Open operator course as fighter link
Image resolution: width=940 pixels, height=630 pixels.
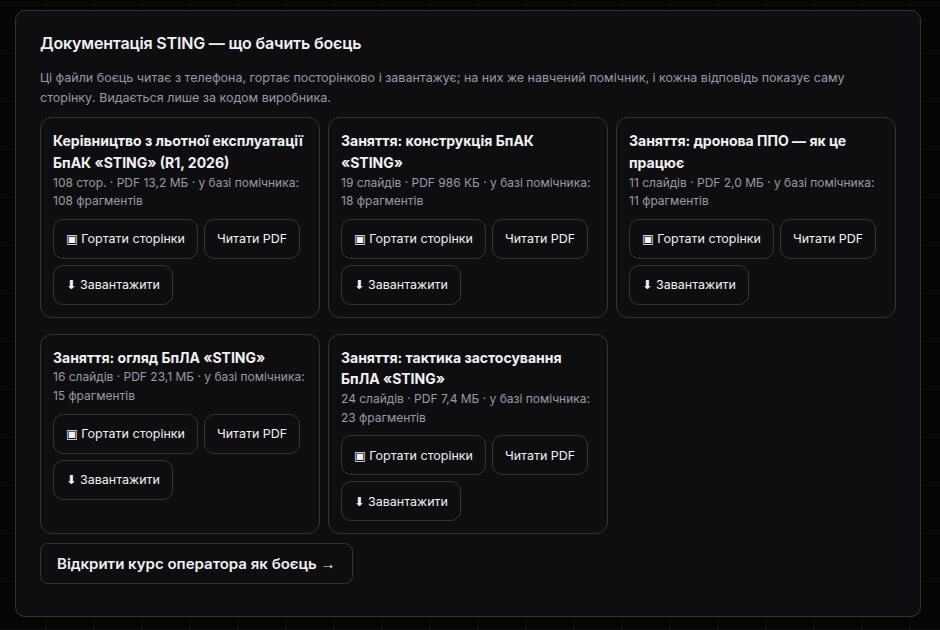(x=196, y=564)
